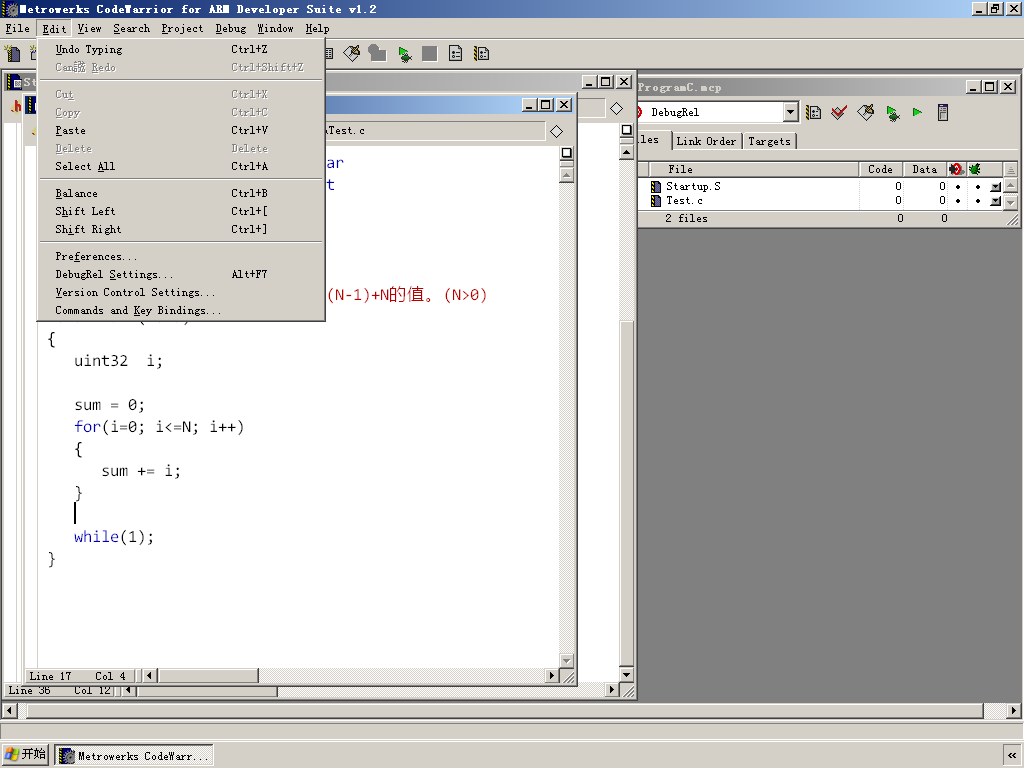The width and height of the screenshot is (1024, 768).
Task: Click the Make (build) icon in main toolbar
Action: 352,54
